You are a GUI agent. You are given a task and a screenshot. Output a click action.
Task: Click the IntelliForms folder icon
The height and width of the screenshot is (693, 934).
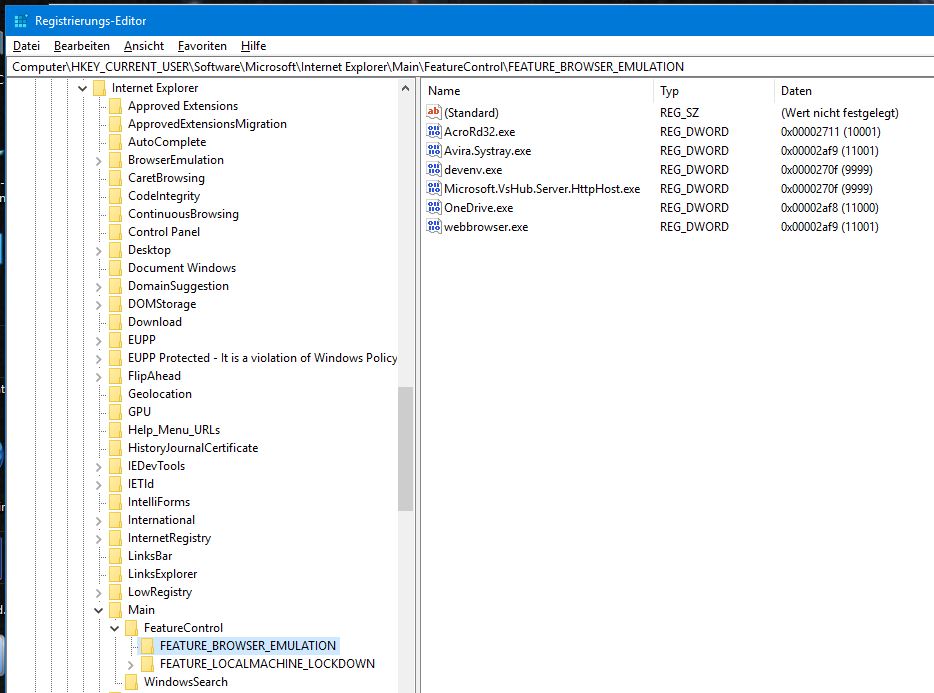click(x=116, y=502)
